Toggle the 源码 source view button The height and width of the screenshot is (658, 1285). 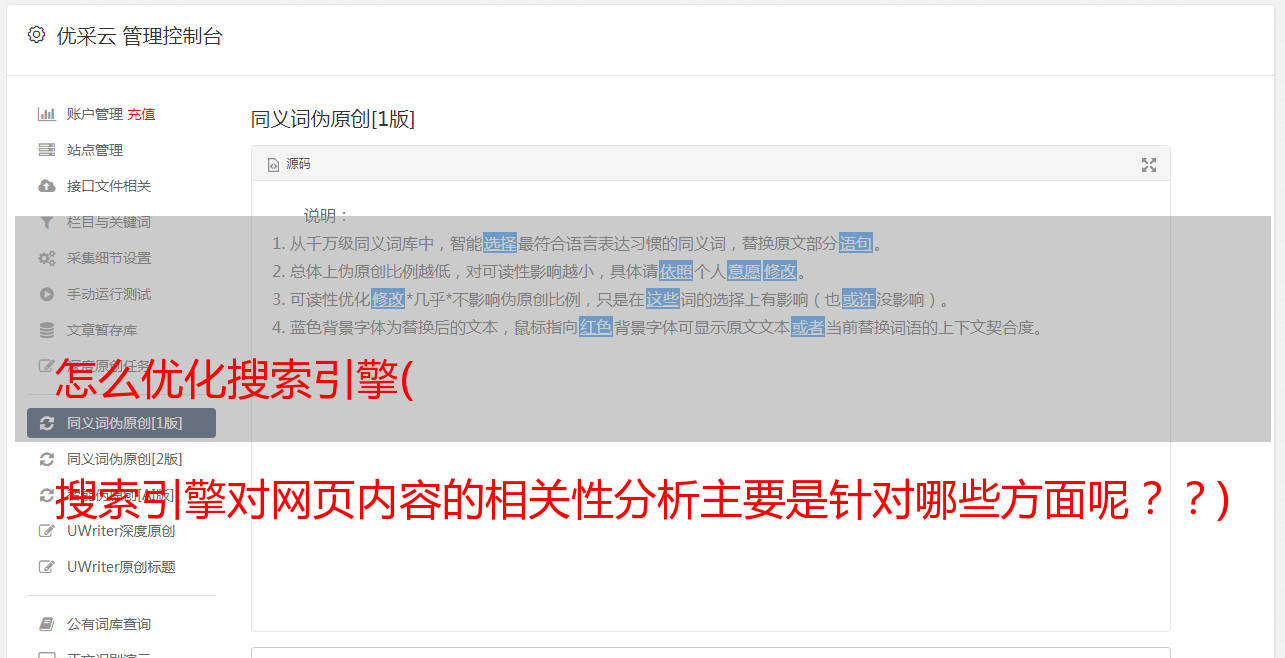289,164
